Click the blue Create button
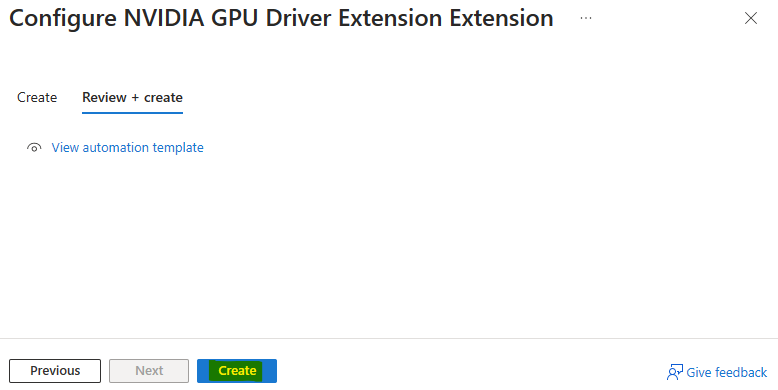Screen dimensions: 778x390 237,371
